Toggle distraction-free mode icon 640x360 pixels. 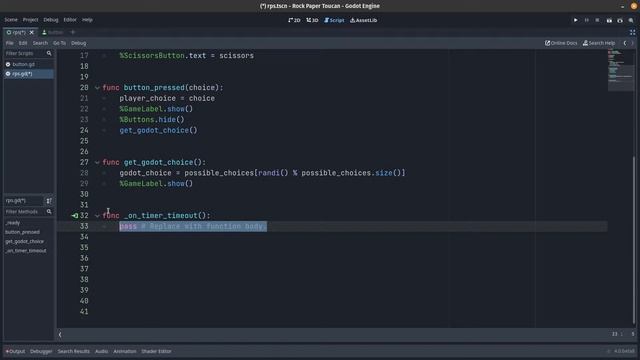(x=632, y=32)
